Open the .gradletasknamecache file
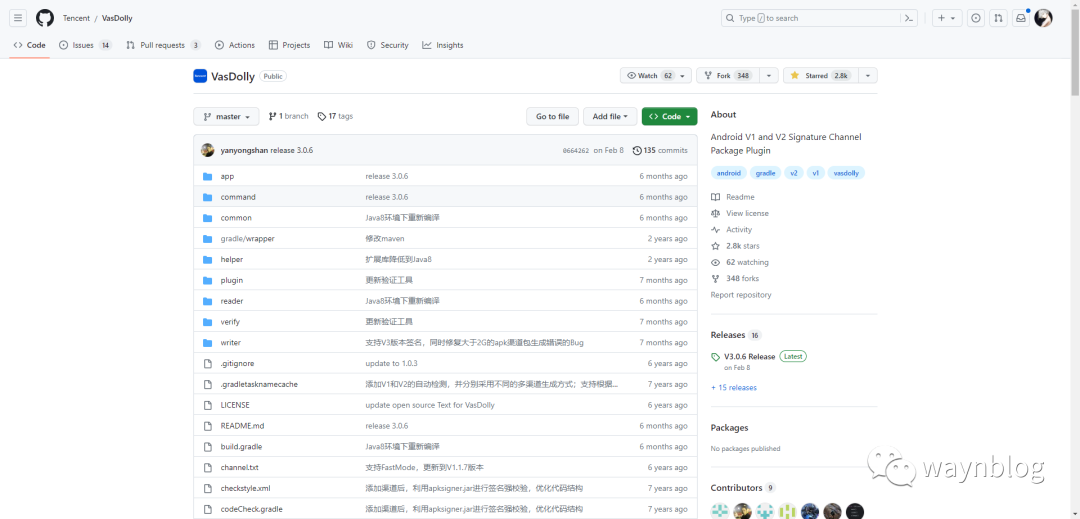1080x519 pixels. coord(259,384)
